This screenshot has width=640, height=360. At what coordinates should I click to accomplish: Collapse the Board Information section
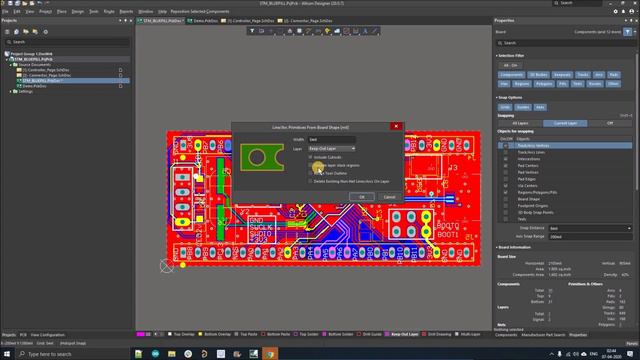[497, 247]
